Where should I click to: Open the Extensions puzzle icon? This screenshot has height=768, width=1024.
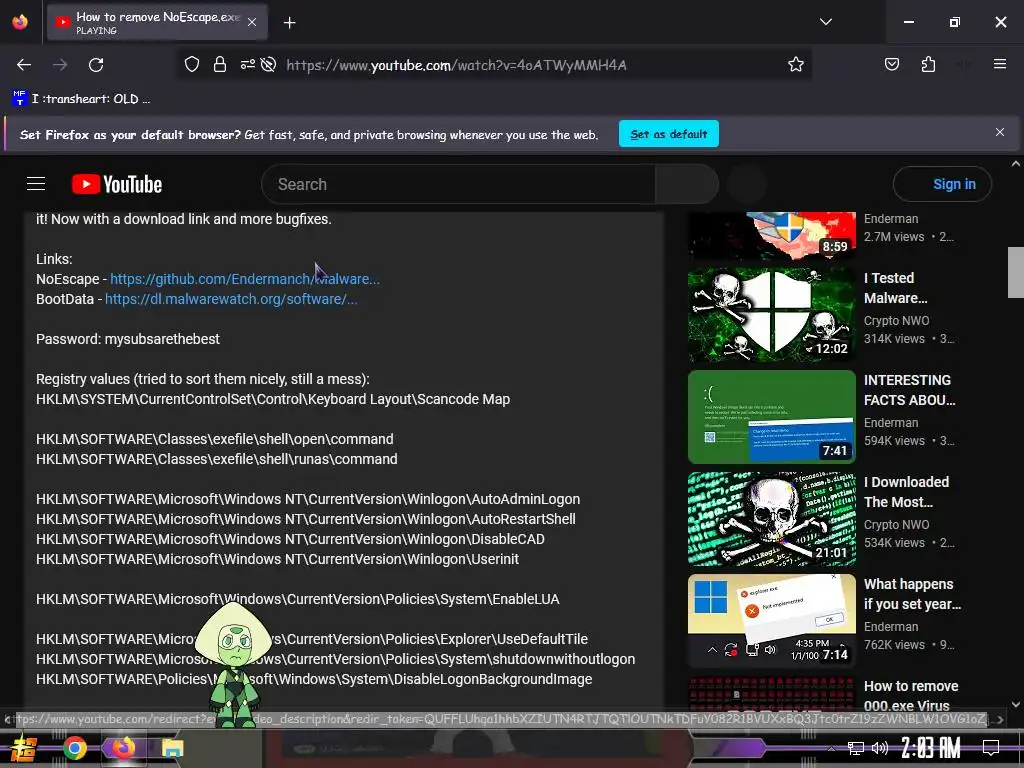pos(928,65)
